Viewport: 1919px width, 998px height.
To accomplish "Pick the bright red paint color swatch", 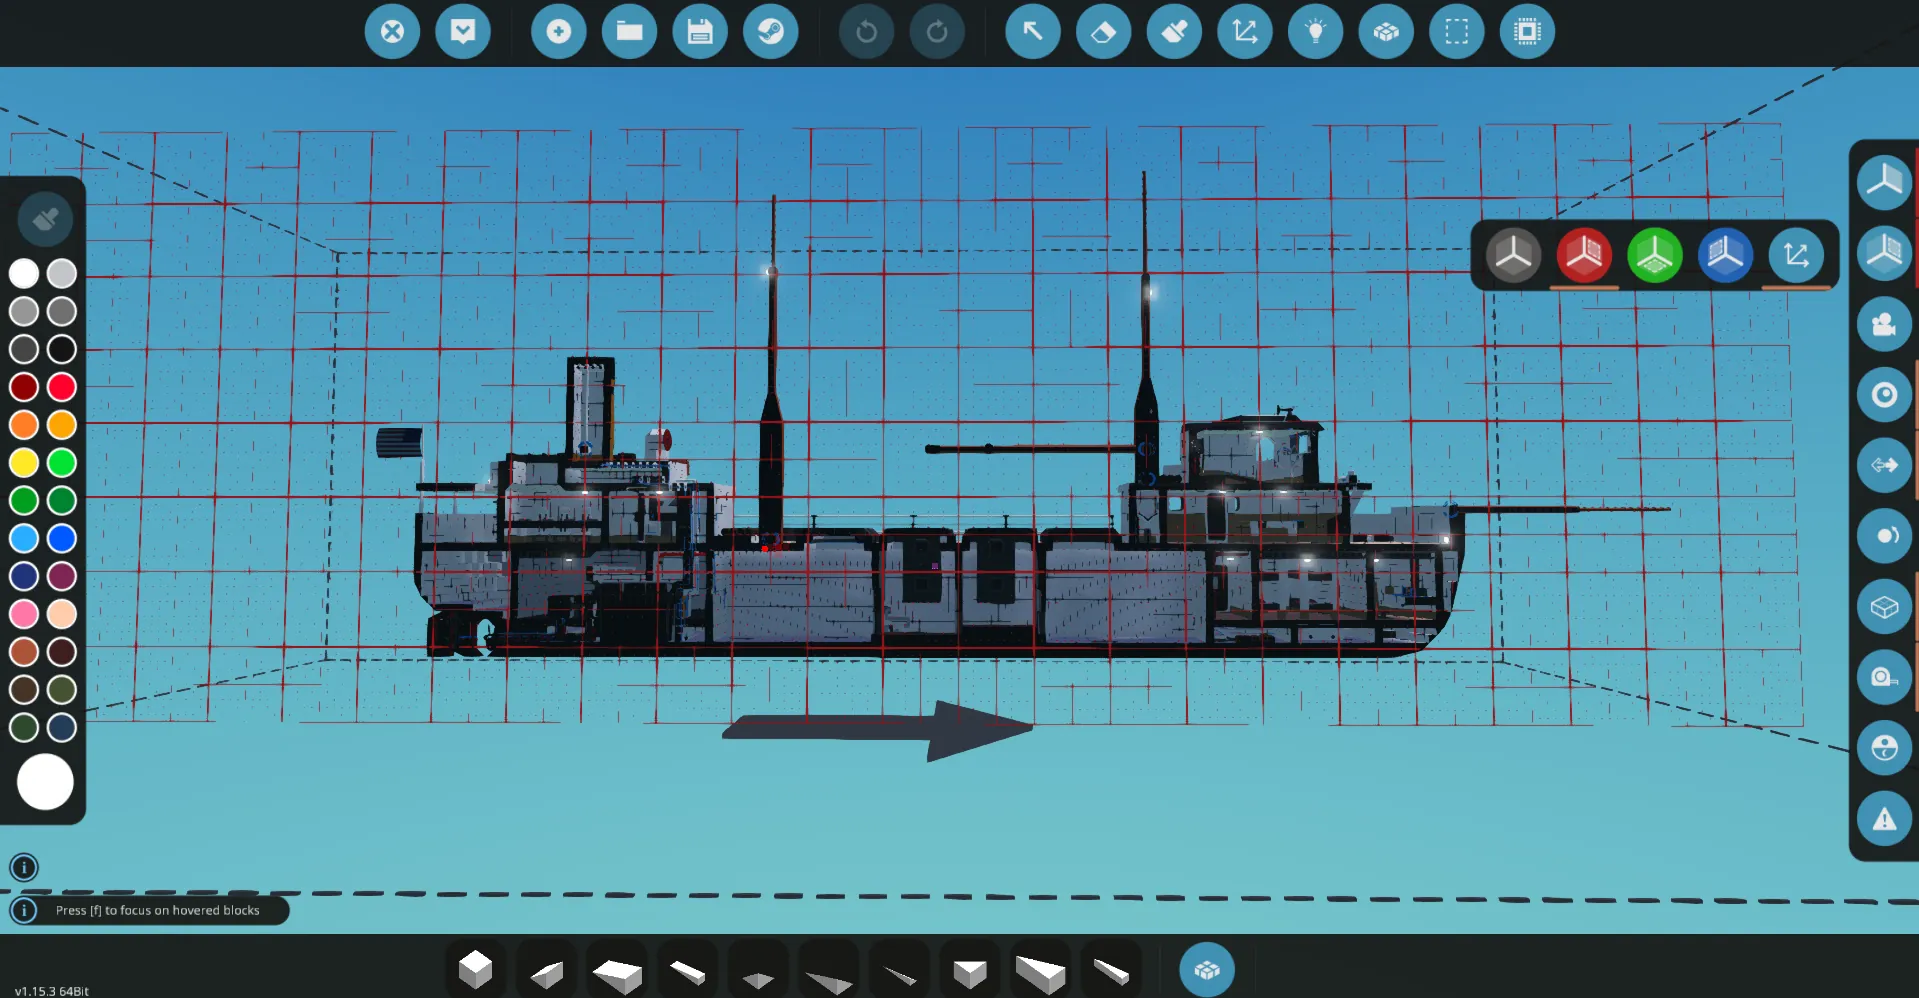I will [x=62, y=387].
